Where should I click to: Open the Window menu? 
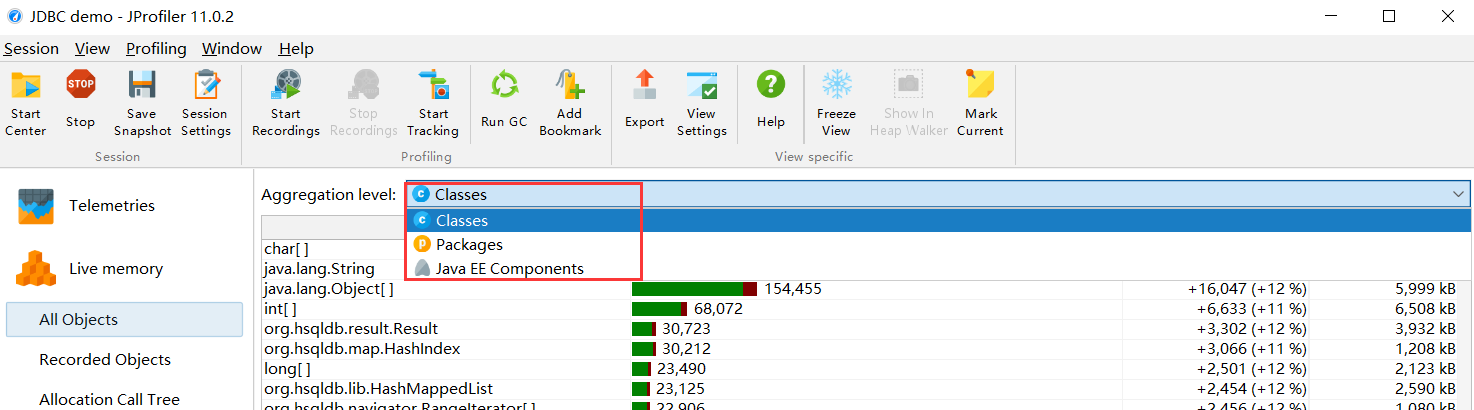(232, 48)
